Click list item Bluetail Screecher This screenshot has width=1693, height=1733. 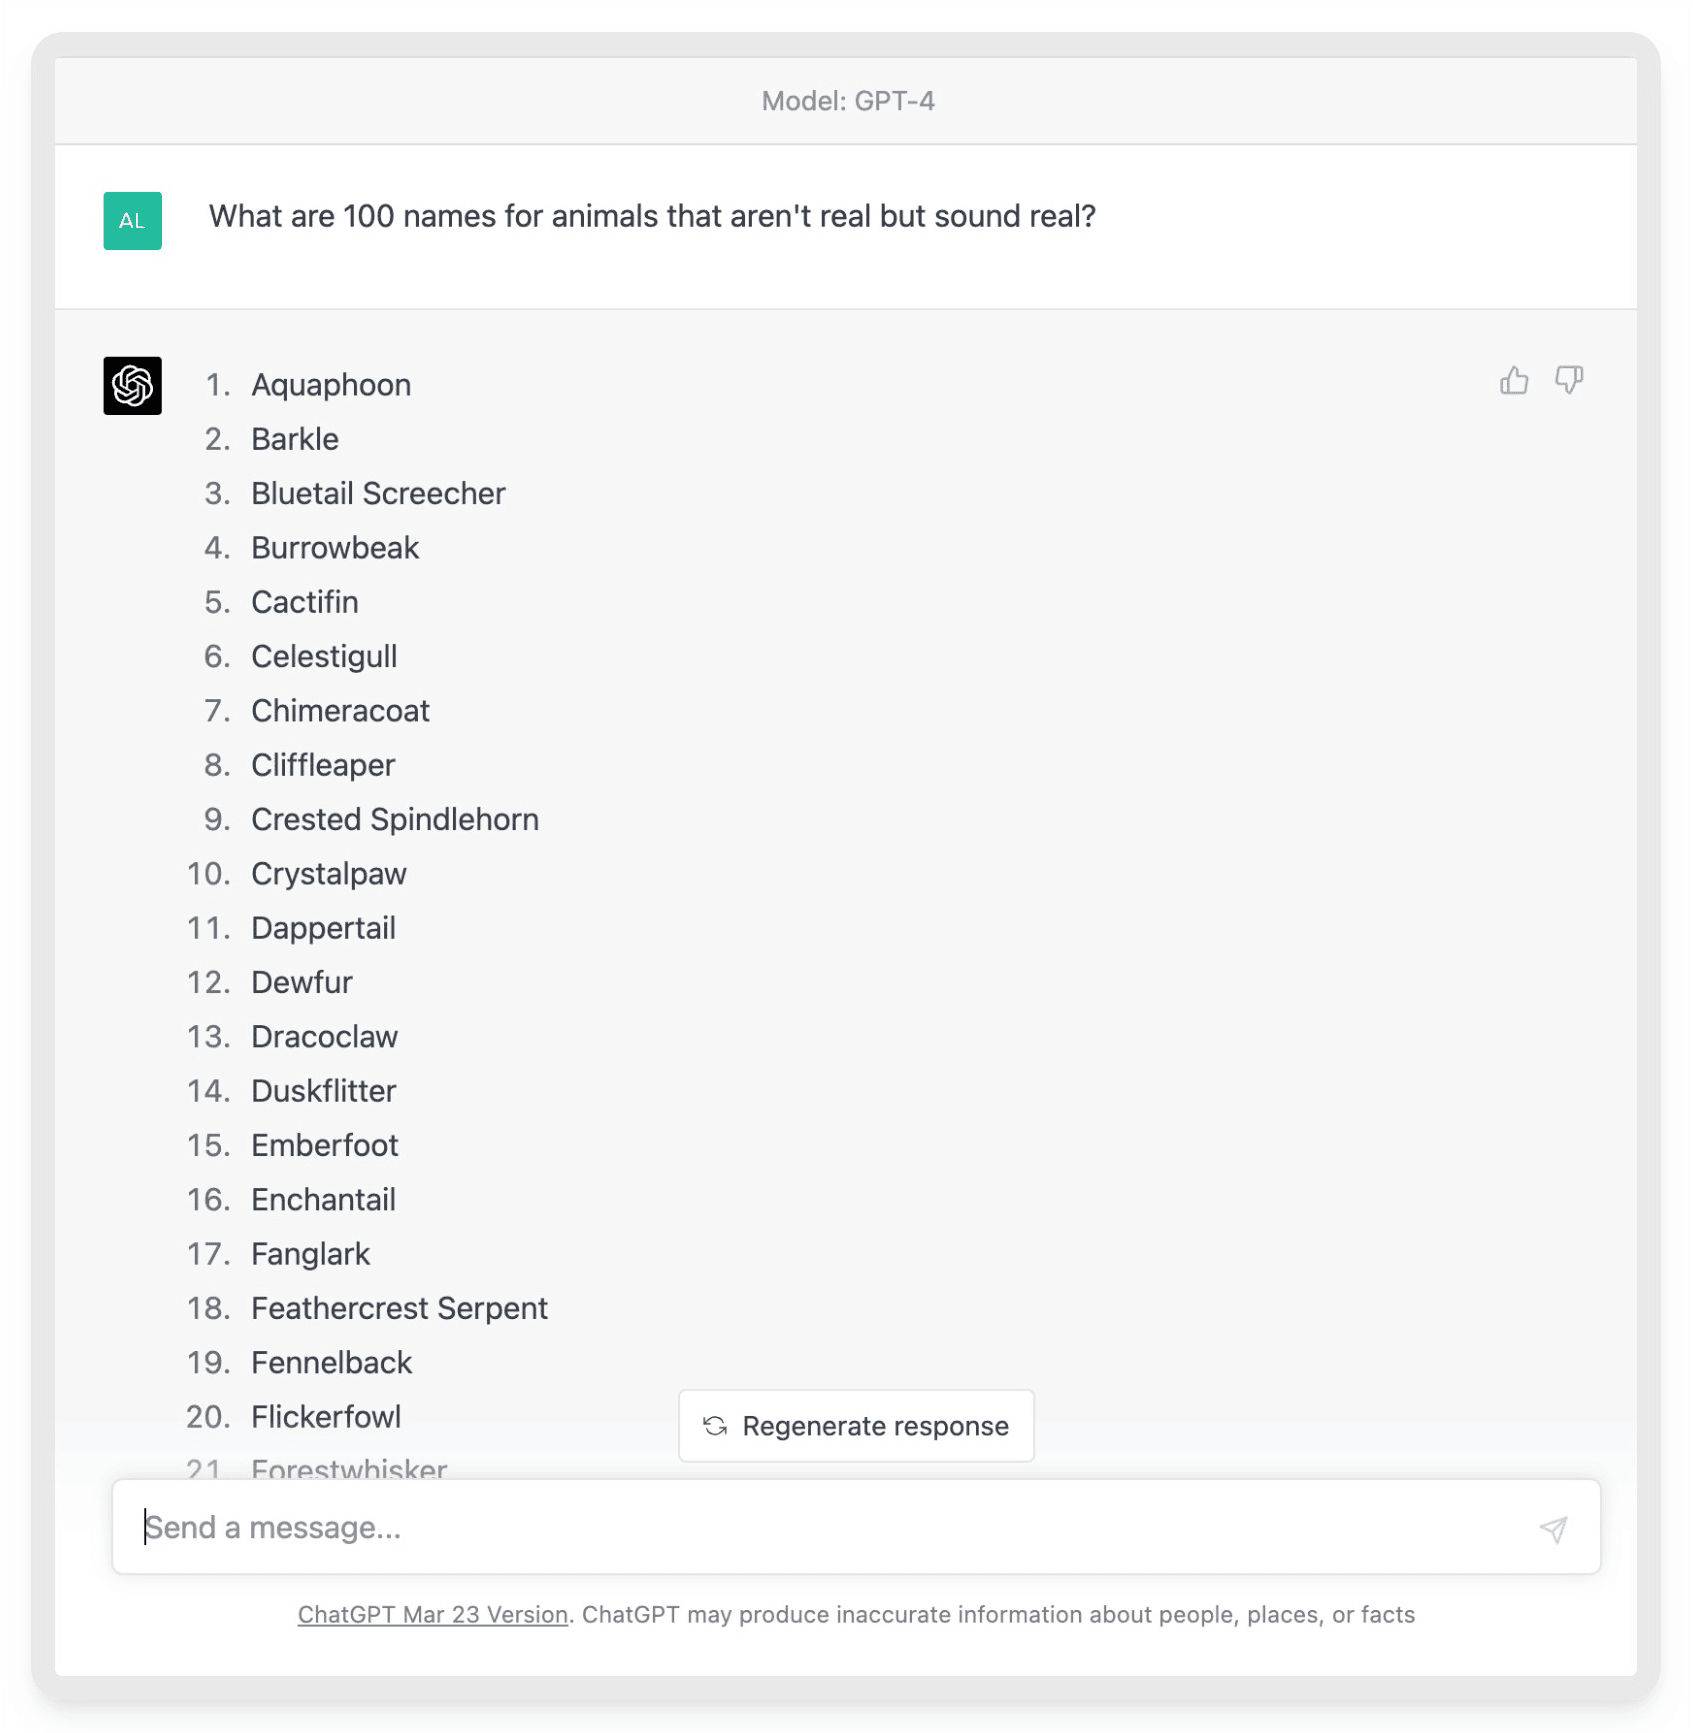click(378, 493)
